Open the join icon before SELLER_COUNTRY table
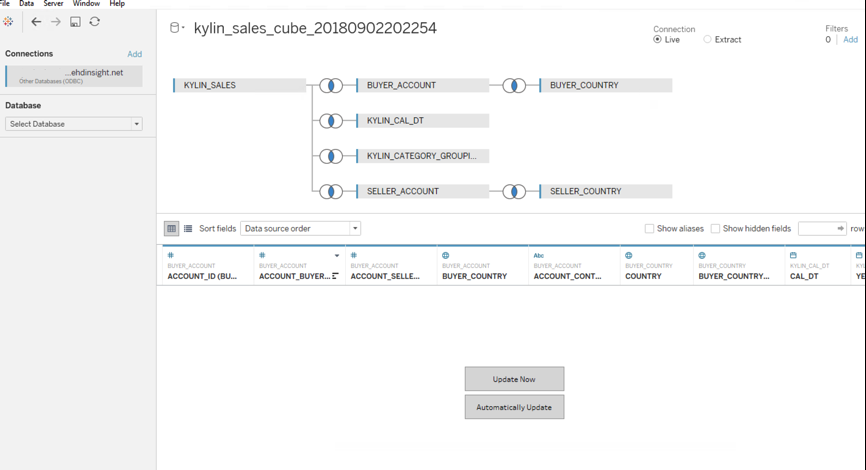Image resolution: width=866 pixels, height=470 pixels. [x=514, y=192]
